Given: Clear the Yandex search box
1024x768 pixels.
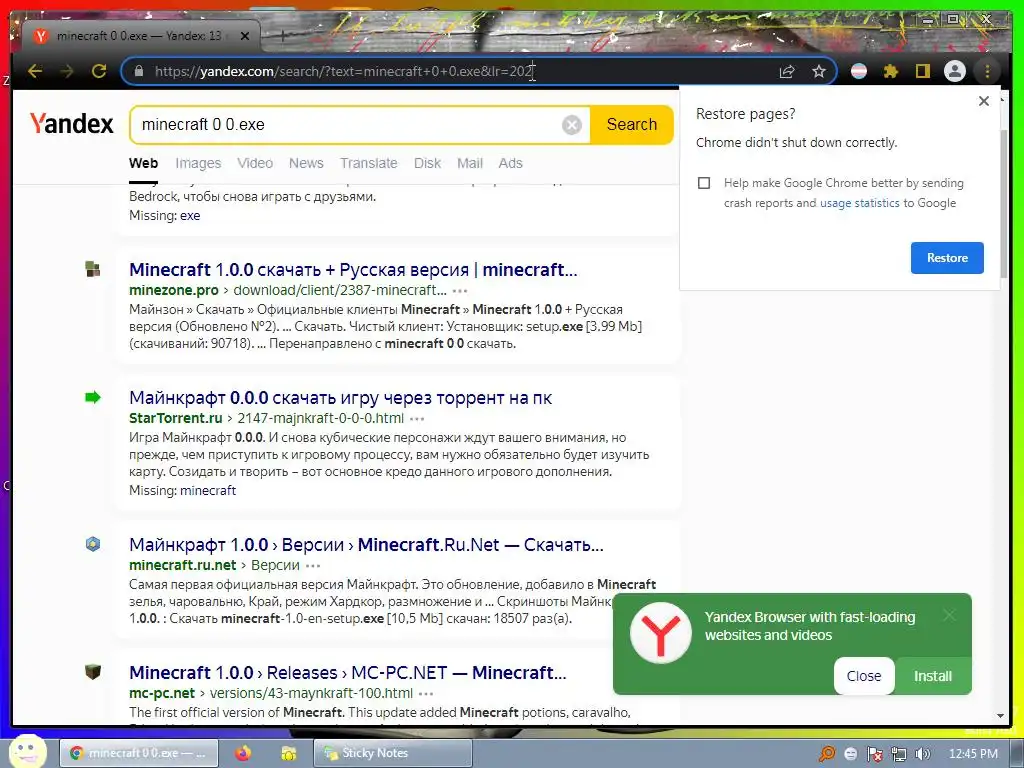Looking at the screenshot, I should 571,124.
